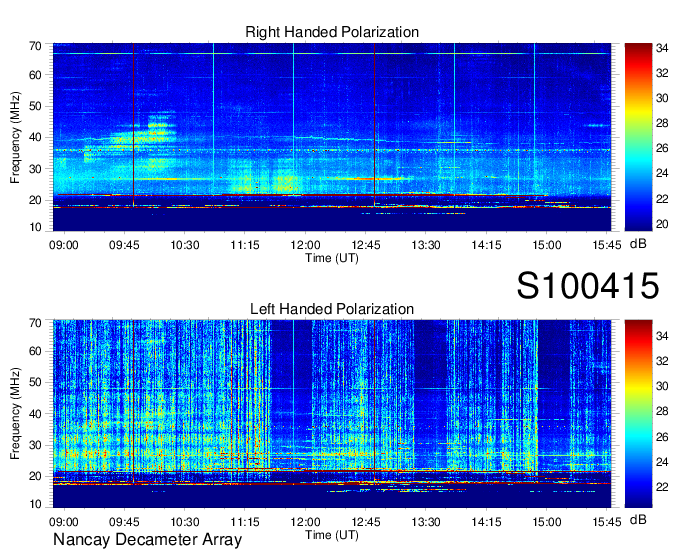
Task: Click the 15:45 time tick under Right Handed plot
Action: coord(607,245)
